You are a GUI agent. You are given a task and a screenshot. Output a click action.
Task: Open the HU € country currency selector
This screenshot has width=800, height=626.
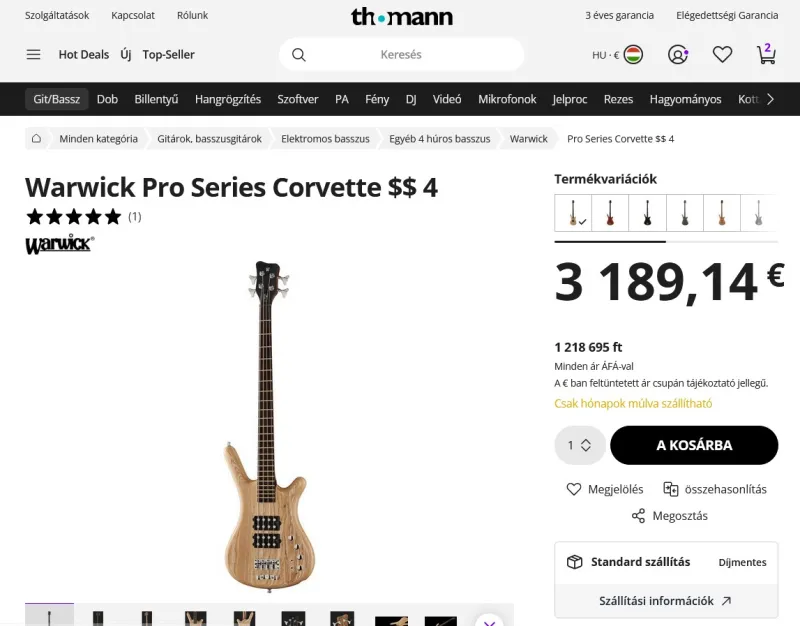pos(616,55)
